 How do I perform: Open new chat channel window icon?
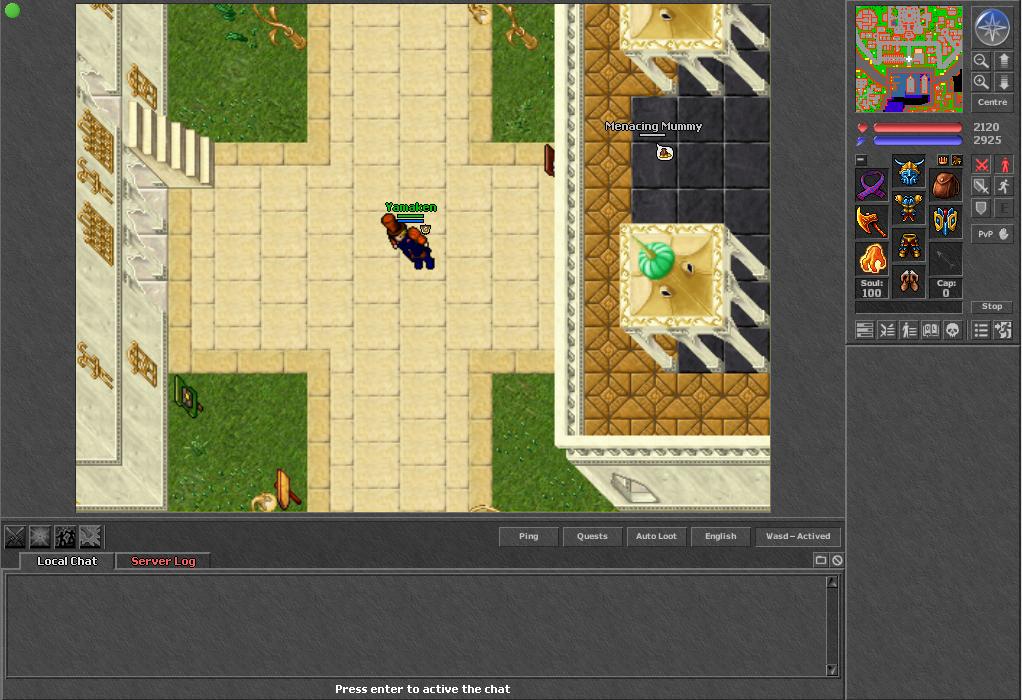[821, 560]
